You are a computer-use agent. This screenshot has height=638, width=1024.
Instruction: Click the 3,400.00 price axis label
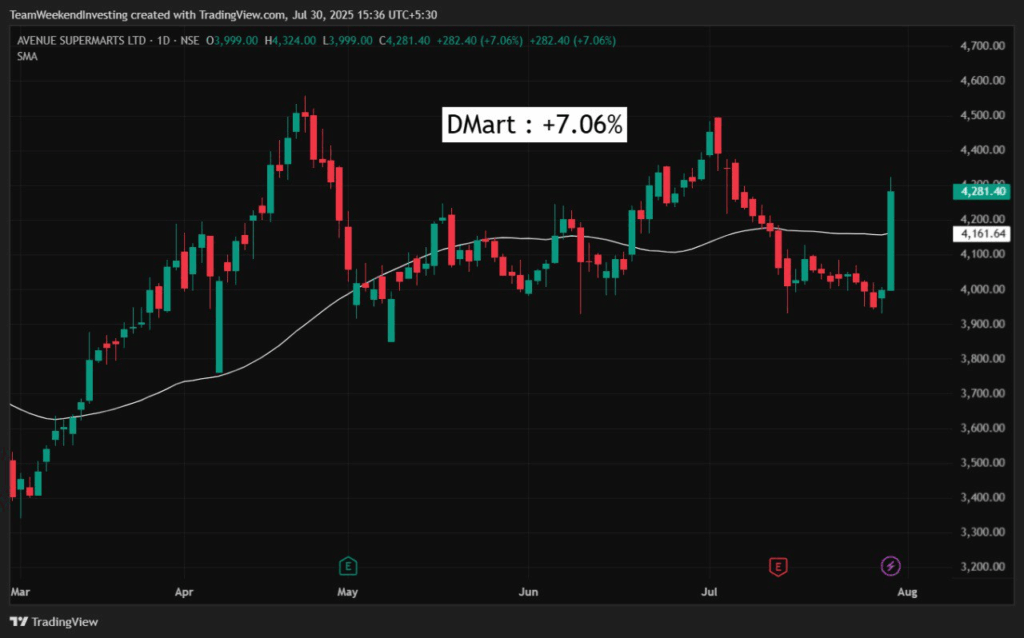click(982, 497)
